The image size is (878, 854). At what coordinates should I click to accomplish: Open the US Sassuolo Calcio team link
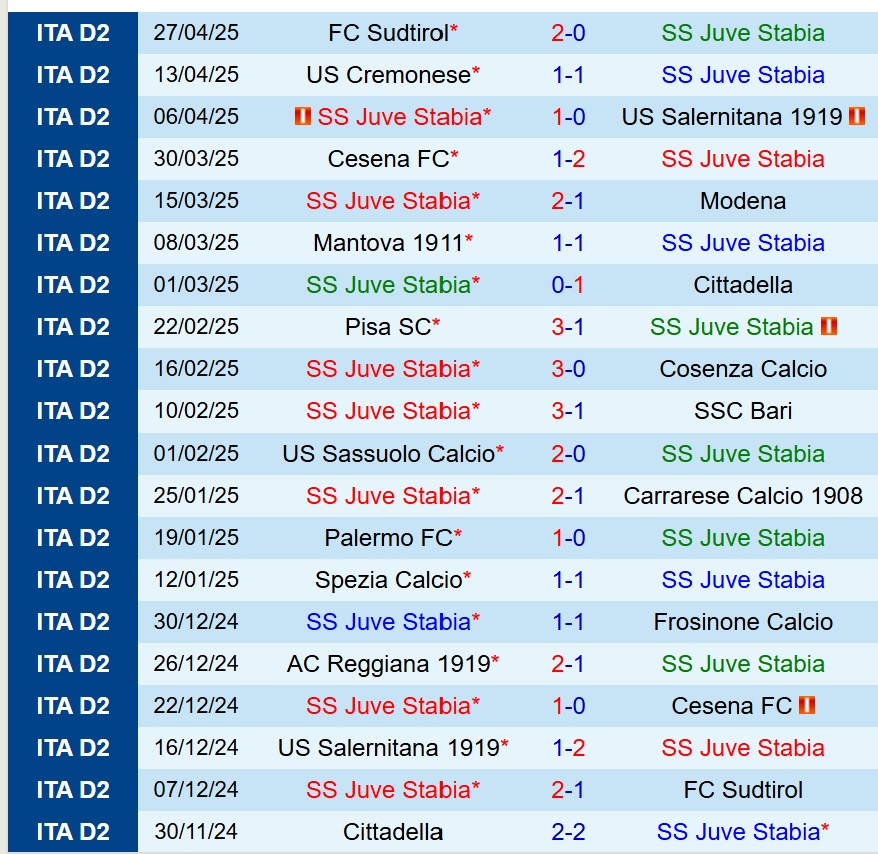[x=388, y=454]
